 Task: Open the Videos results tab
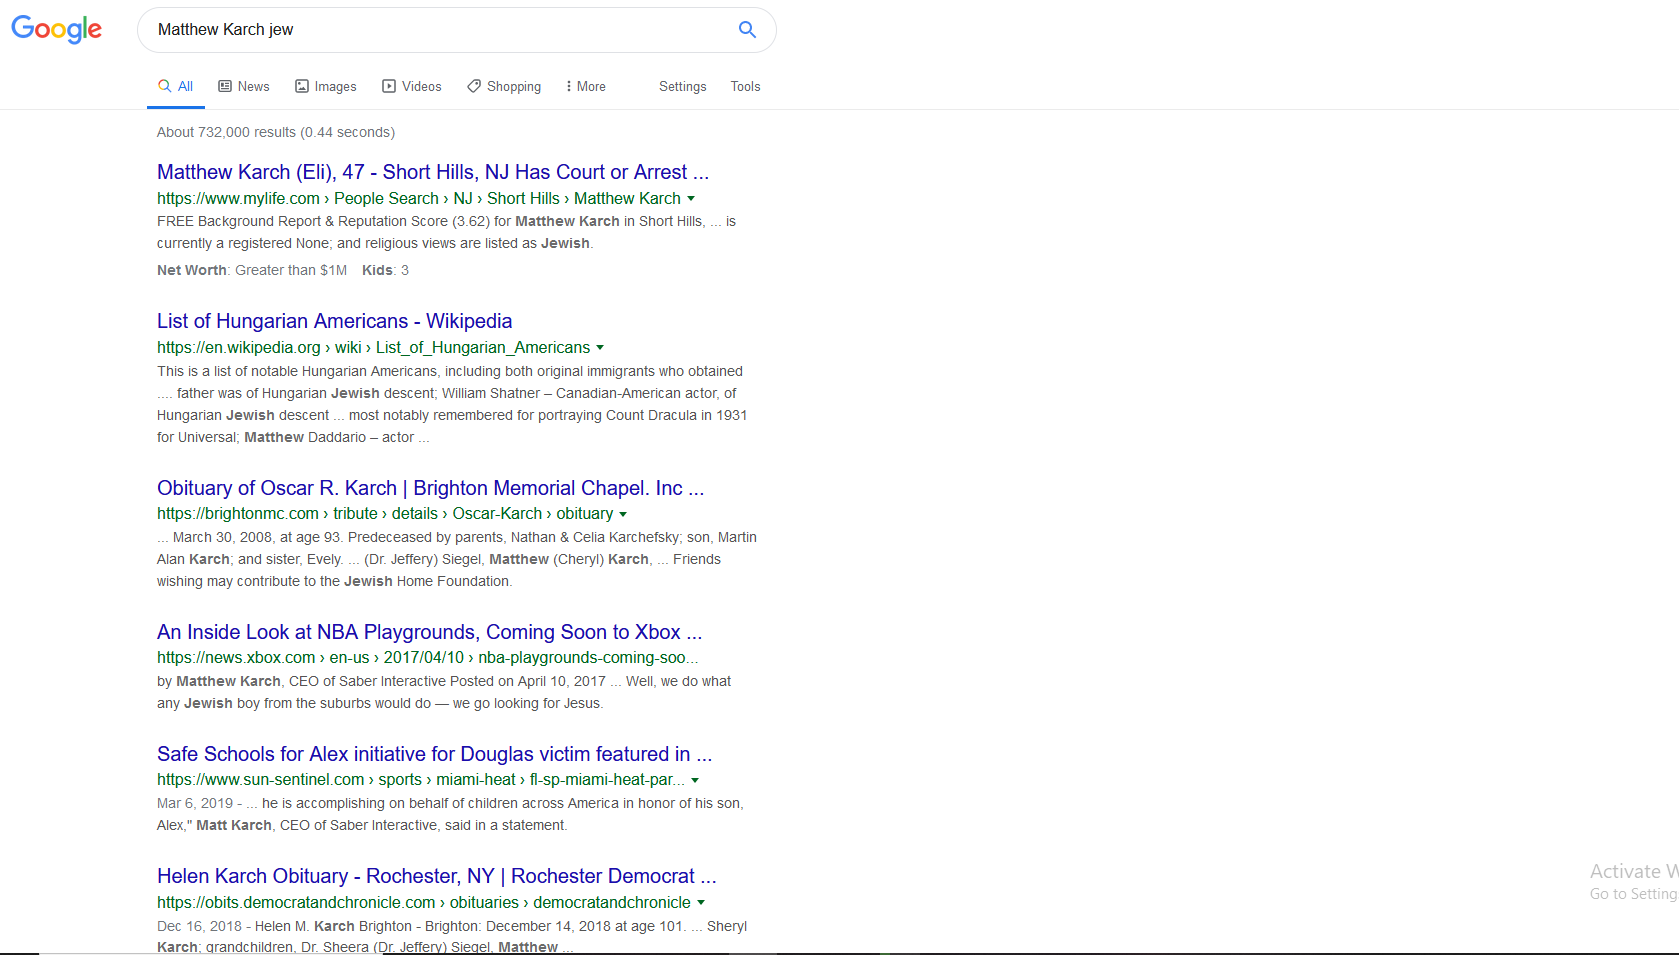[x=412, y=87]
